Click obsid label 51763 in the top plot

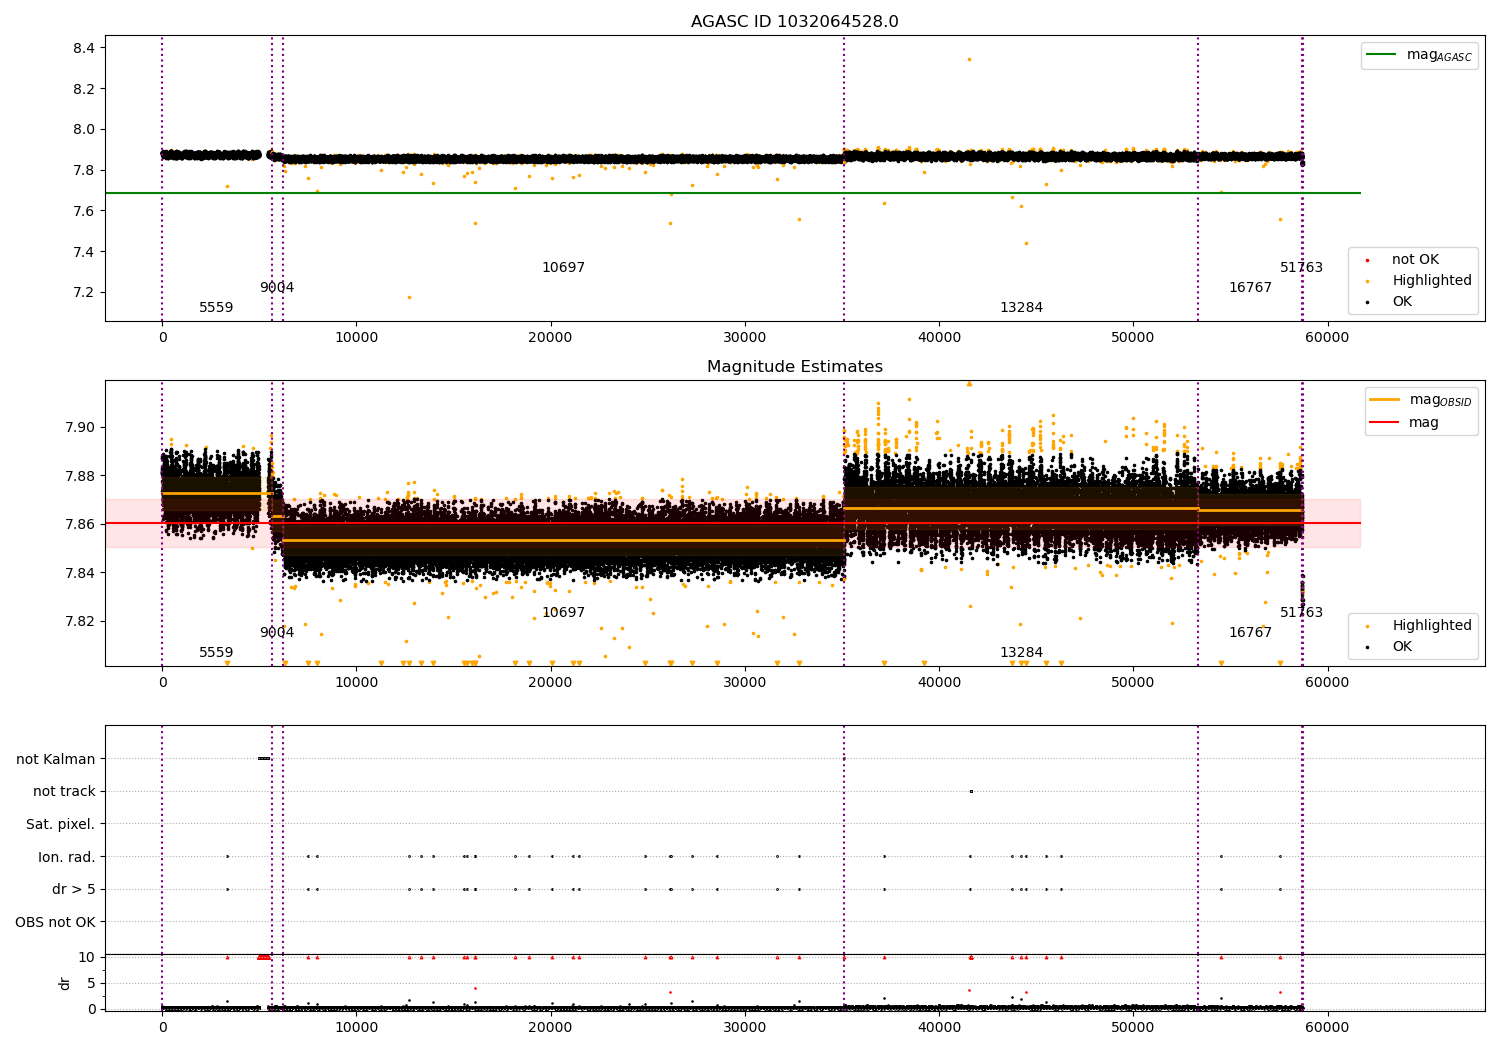[1301, 268]
